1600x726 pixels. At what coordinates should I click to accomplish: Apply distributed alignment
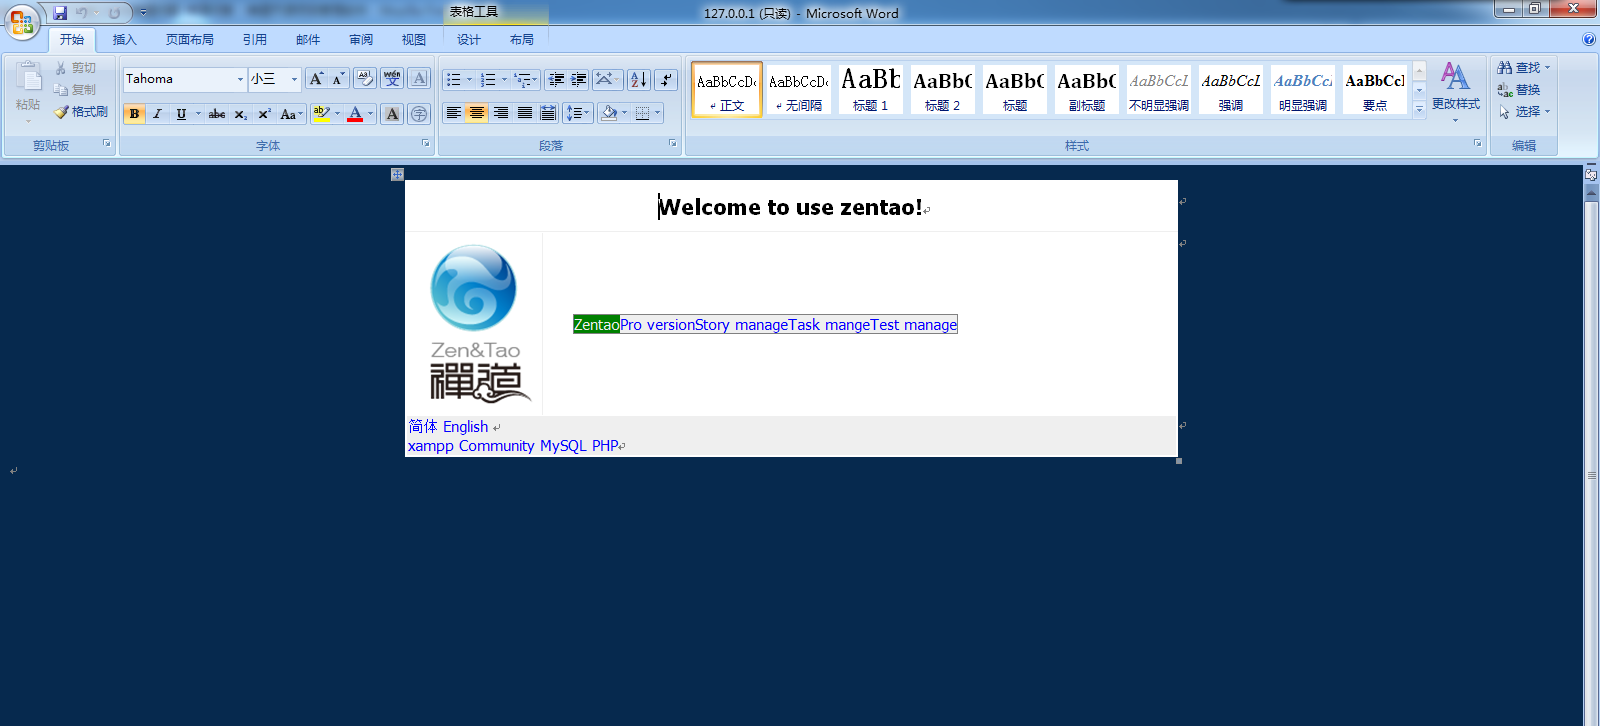click(548, 113)
